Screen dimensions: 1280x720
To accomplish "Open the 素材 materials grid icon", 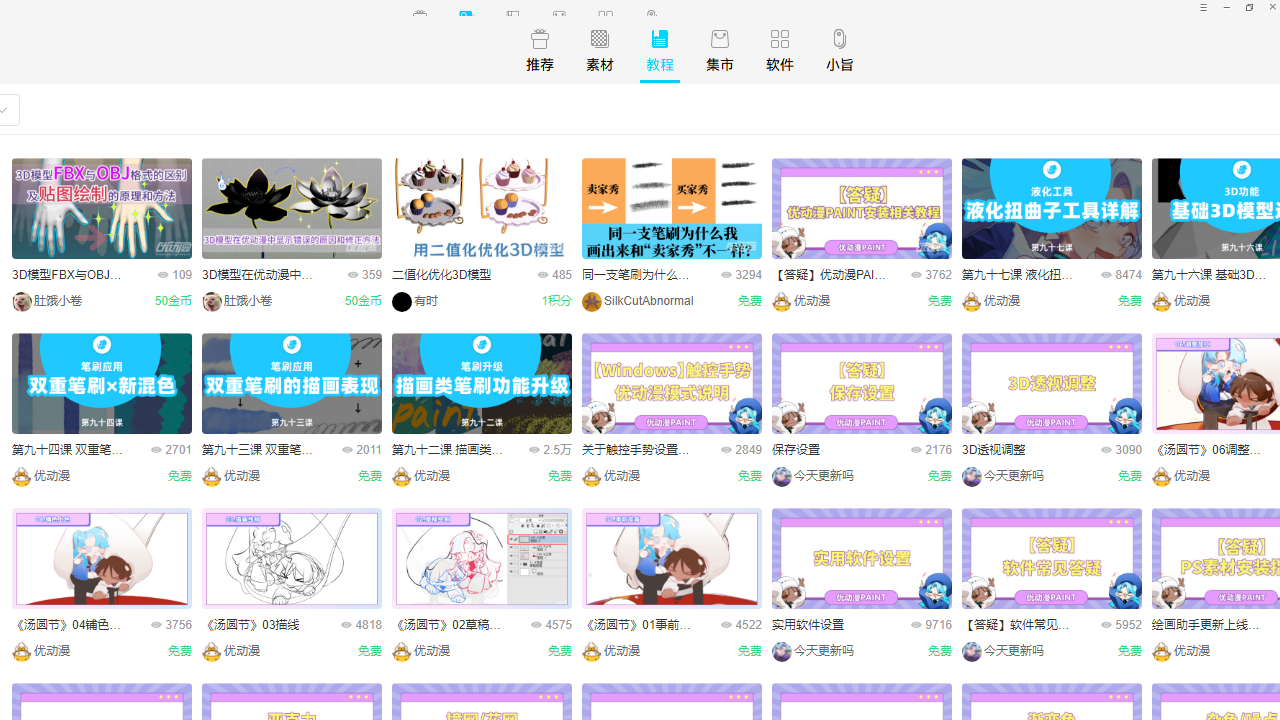I will [x=599, y=38].
